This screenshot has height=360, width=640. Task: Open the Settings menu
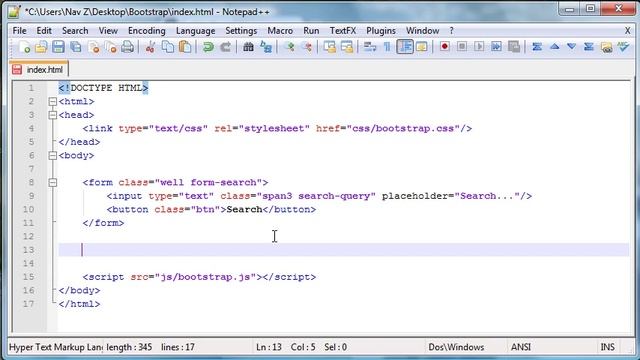(x=241, y=31)
